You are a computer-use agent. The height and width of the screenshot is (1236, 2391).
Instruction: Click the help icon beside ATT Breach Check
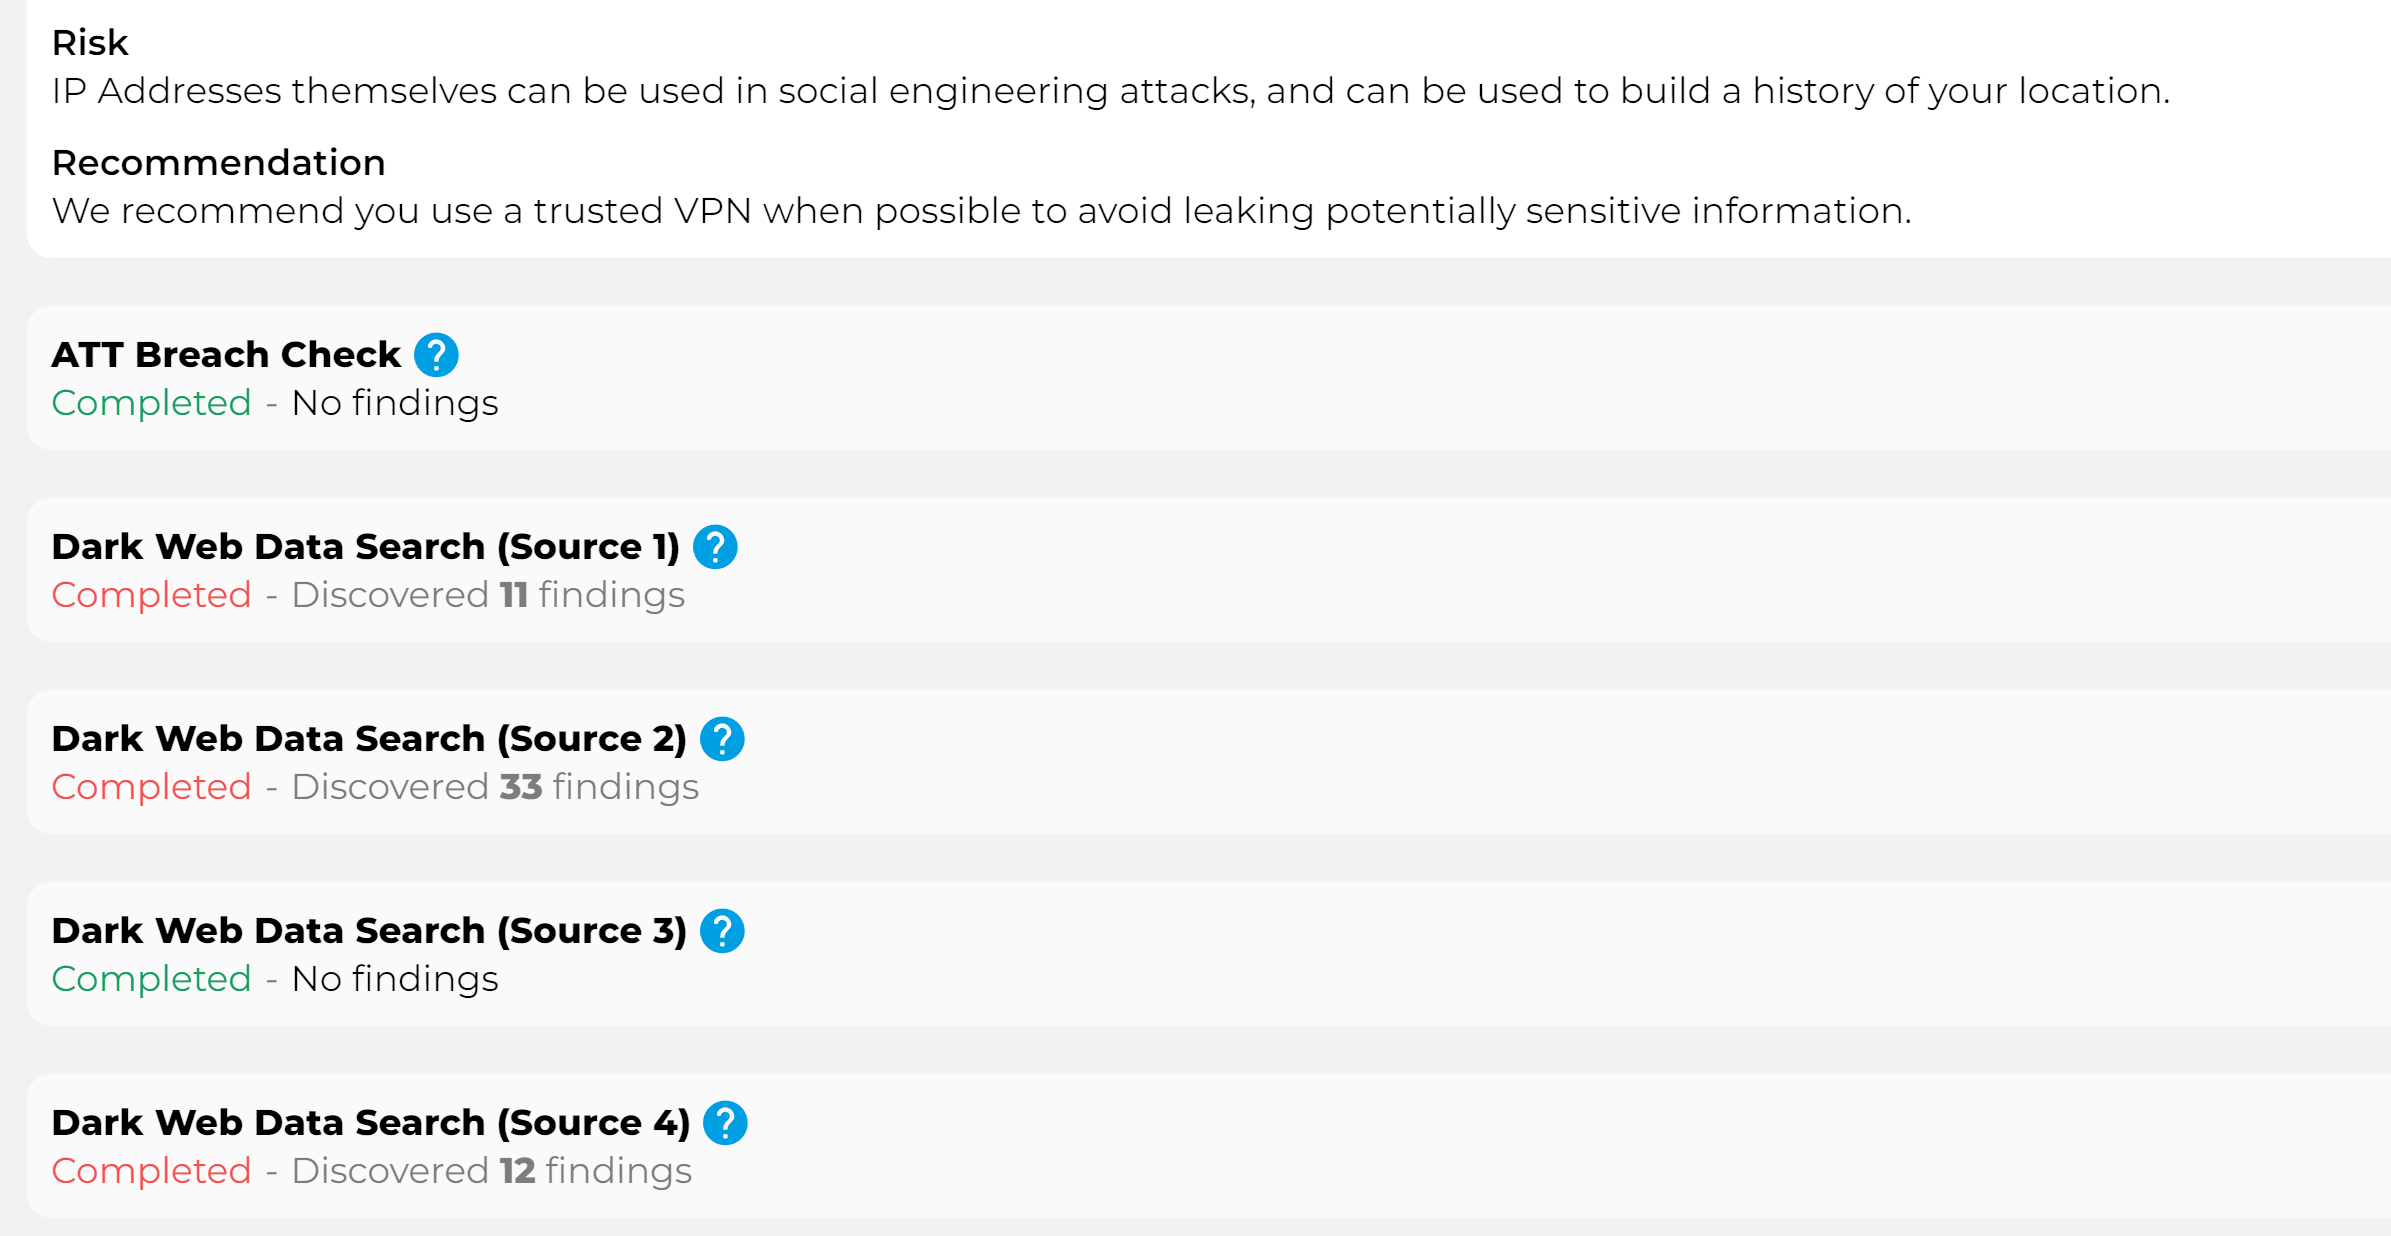[x=436, y=355]
